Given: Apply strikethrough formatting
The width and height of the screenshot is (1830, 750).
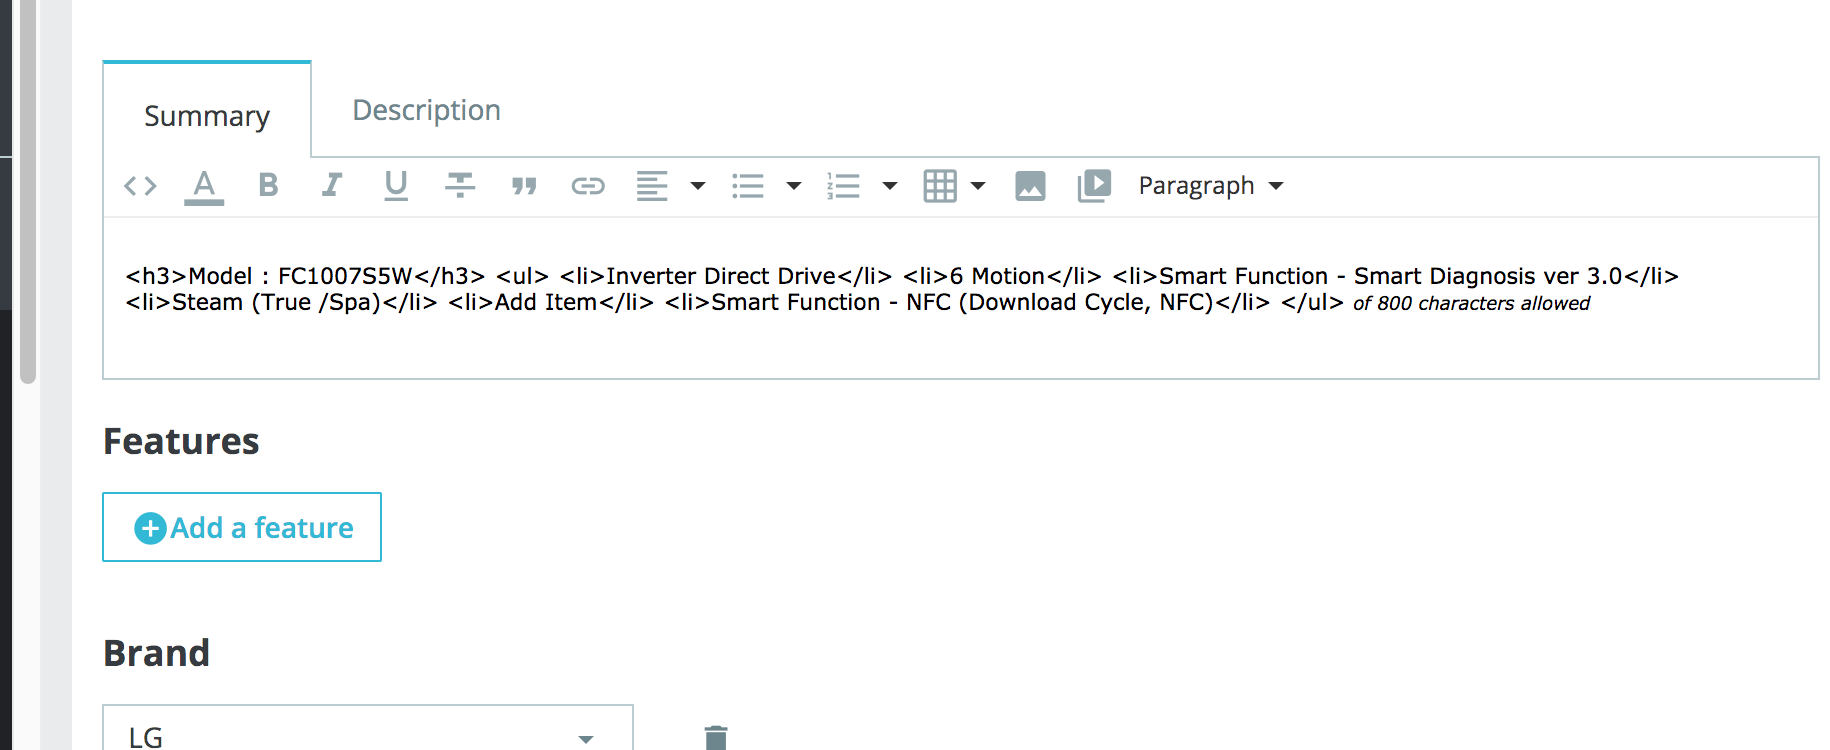Looking at the screenshot, I should [x=460, y=185].
